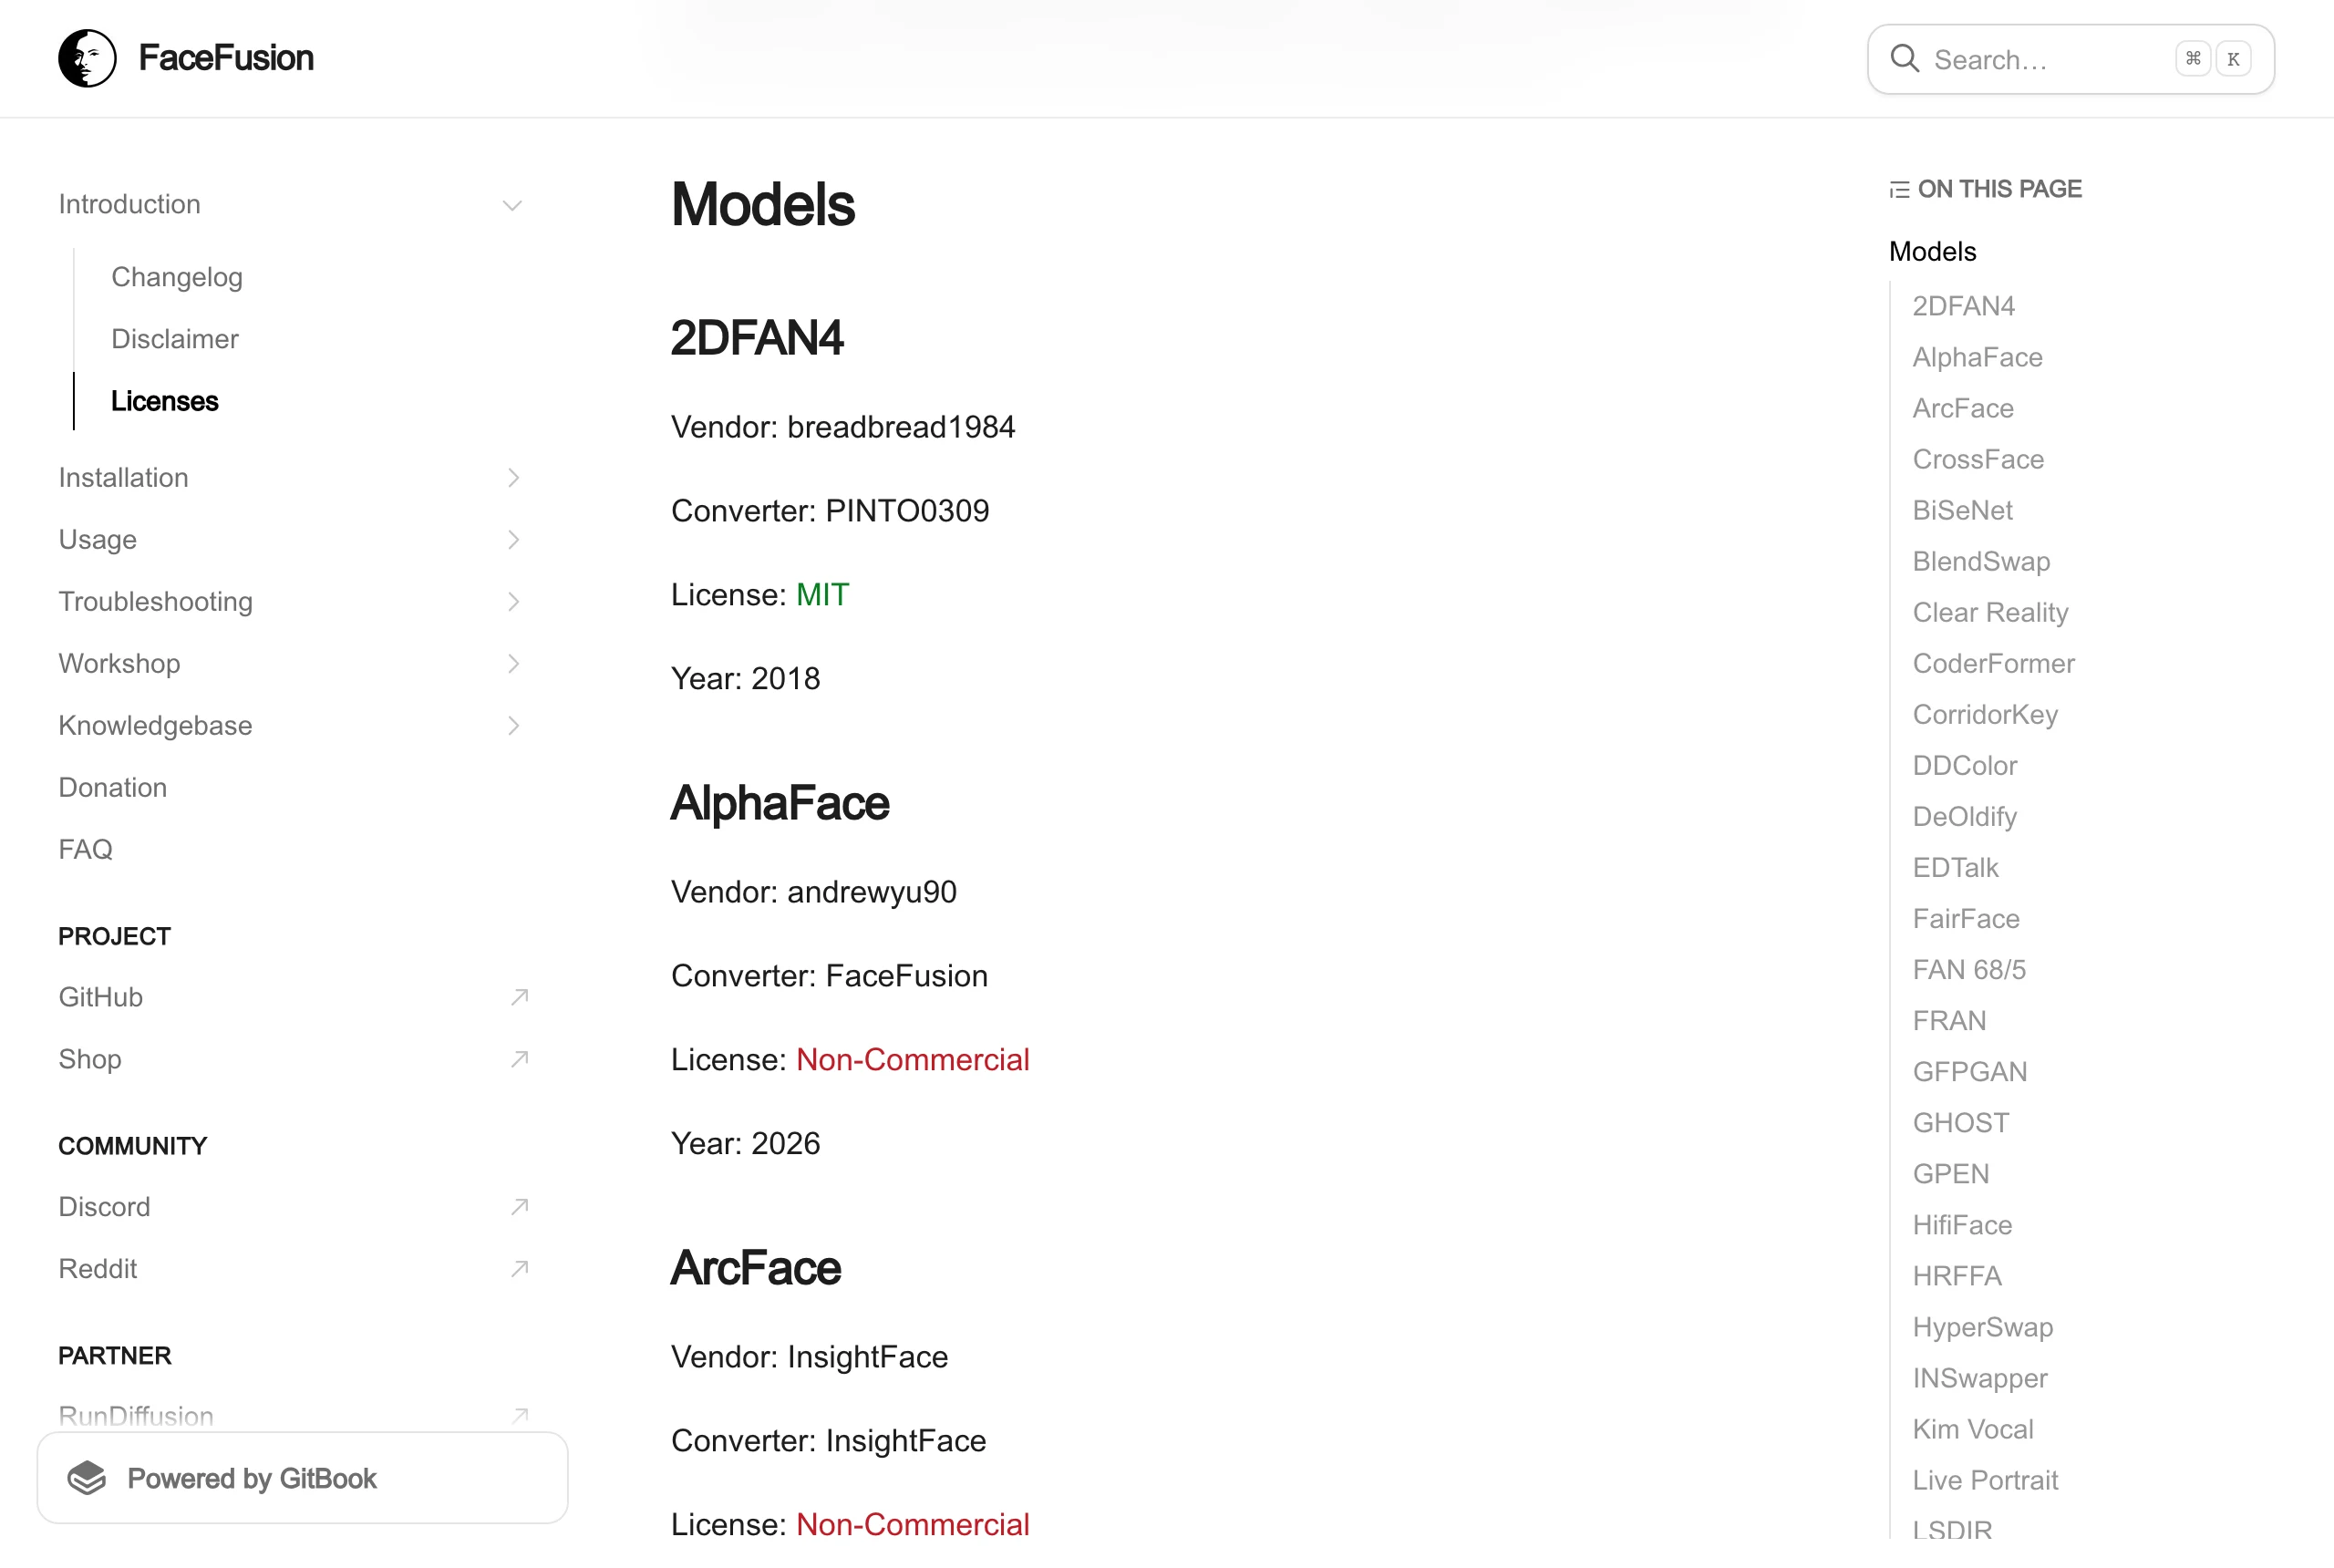Image resolution: width=2334 pixels, height=1568 pixels.
Task: Open the Usage sidebar item
Action: coord(97,540)
